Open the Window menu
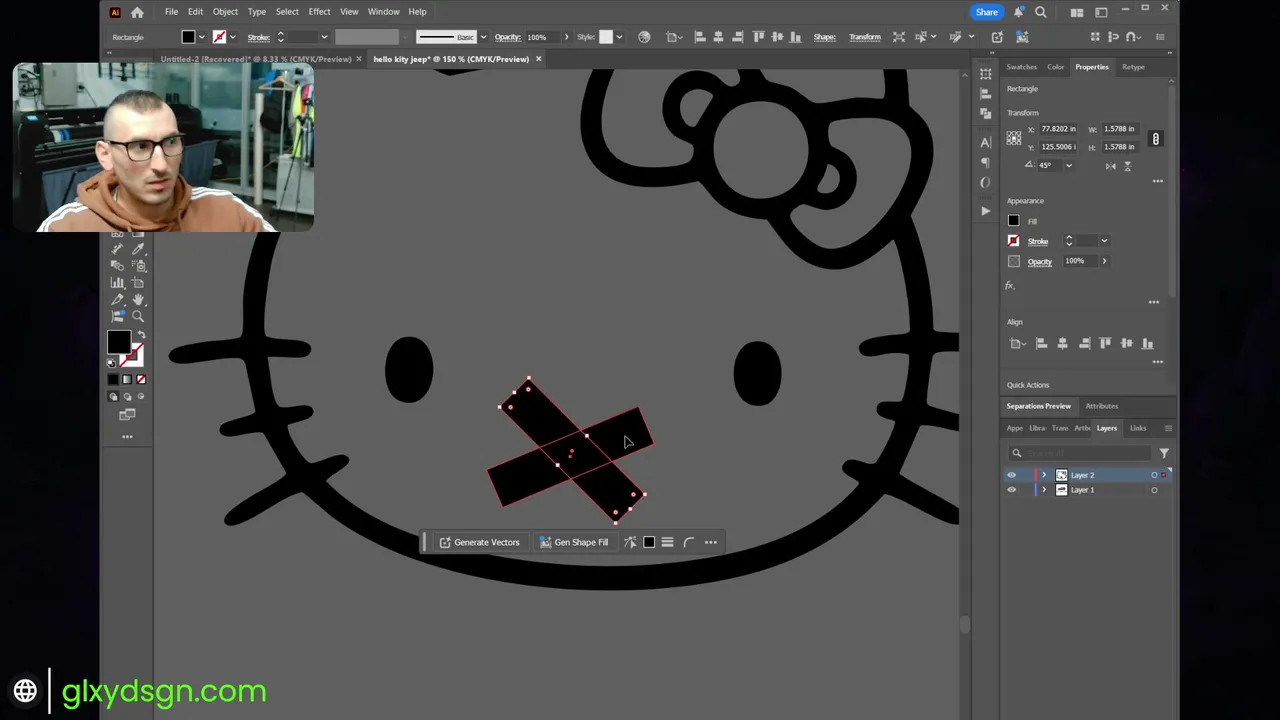Screen dimensions: 1280x720 pos(383,12)
